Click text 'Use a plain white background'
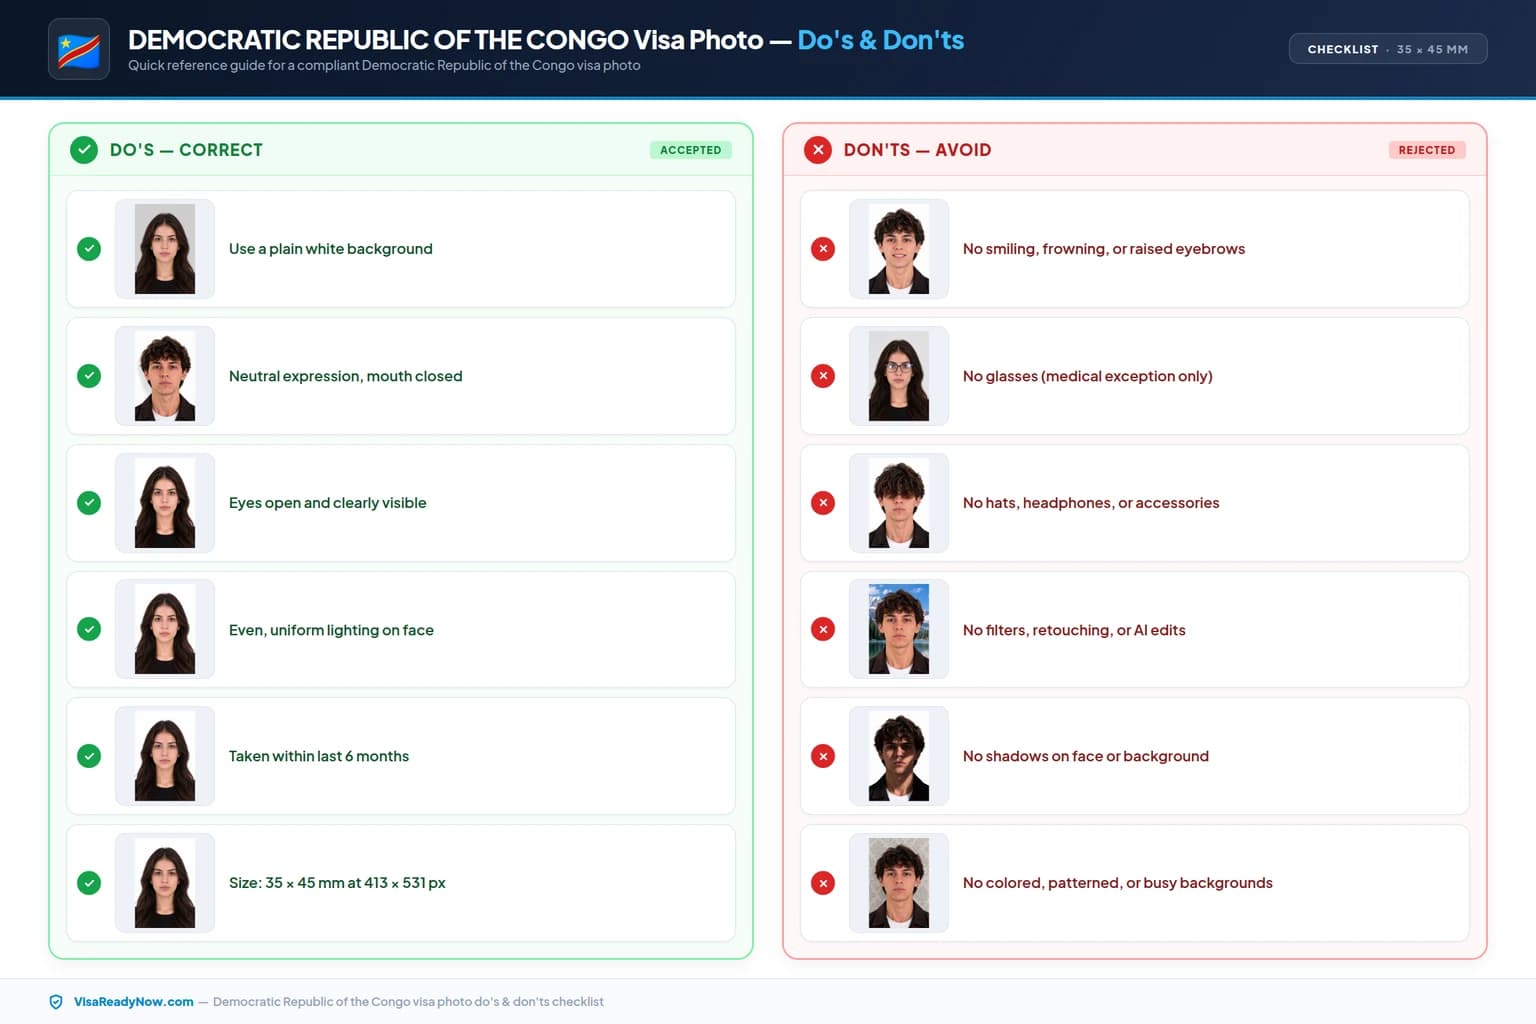The image size is (1536, 1024). coord(331,249)
